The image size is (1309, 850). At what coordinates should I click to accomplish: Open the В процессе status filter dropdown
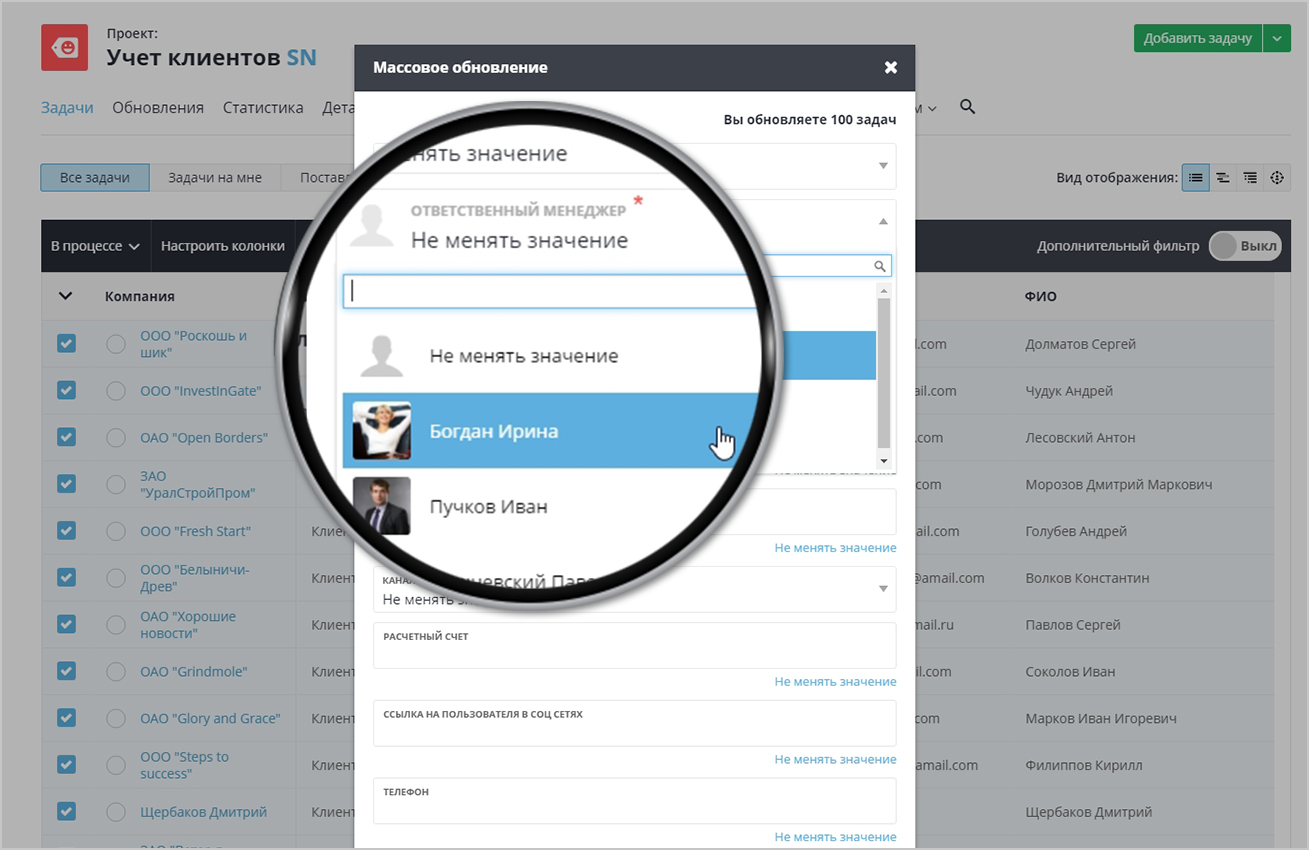pyautogui.click(x=95, y=246)
